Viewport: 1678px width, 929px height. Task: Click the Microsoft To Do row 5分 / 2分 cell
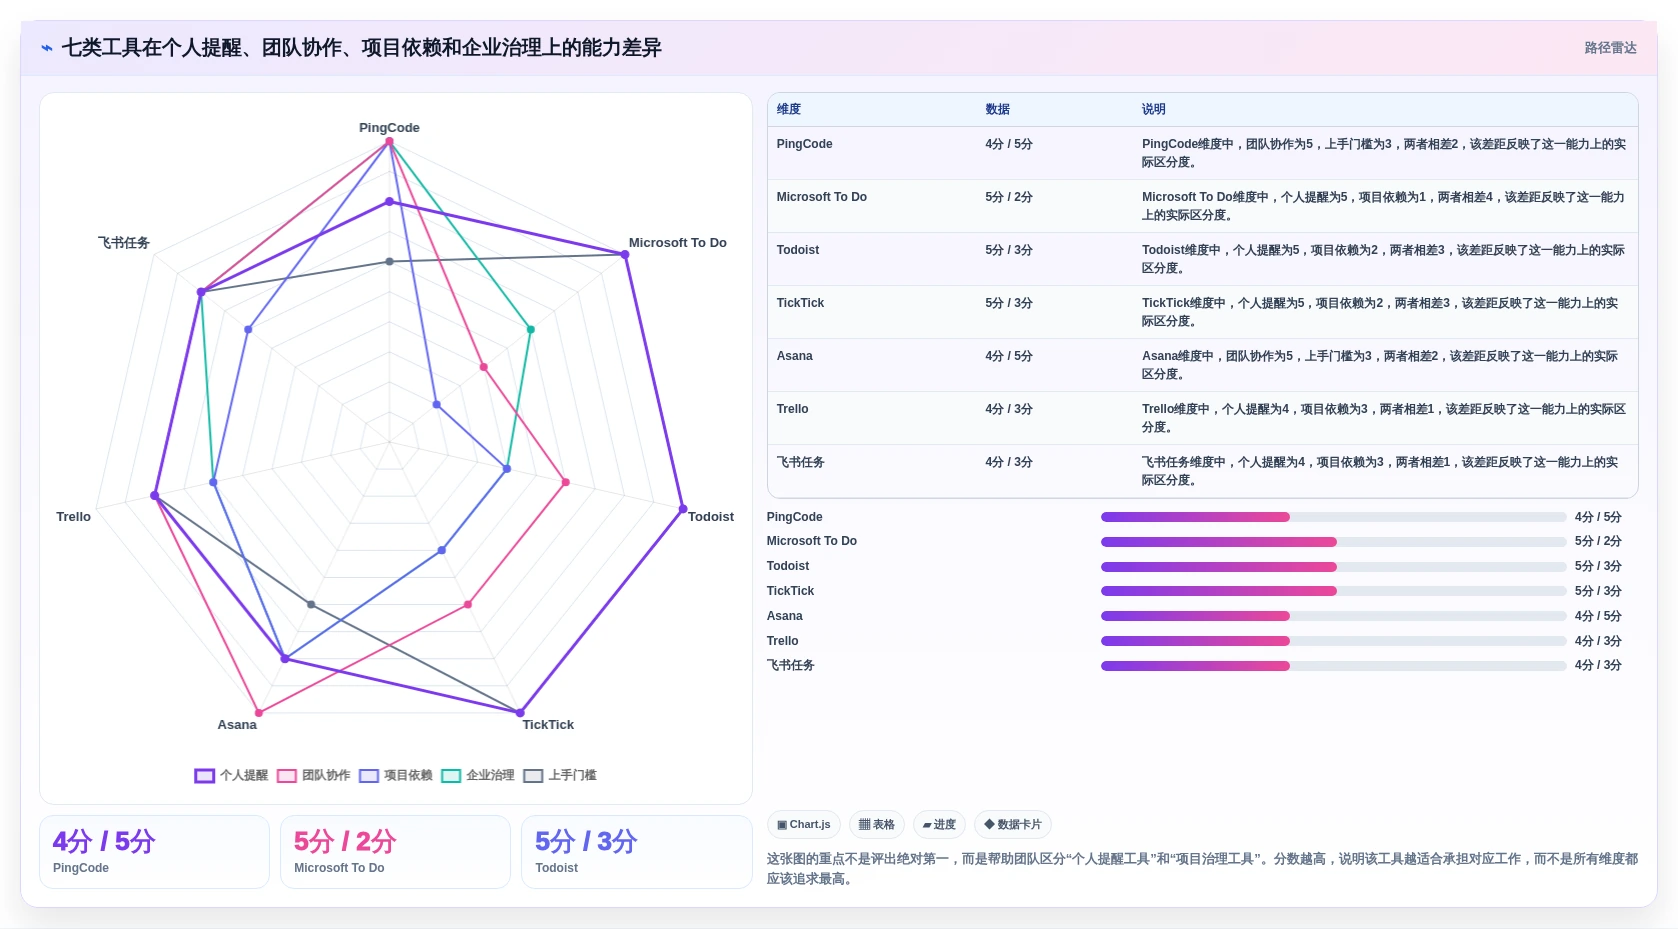coord(1009,197)
